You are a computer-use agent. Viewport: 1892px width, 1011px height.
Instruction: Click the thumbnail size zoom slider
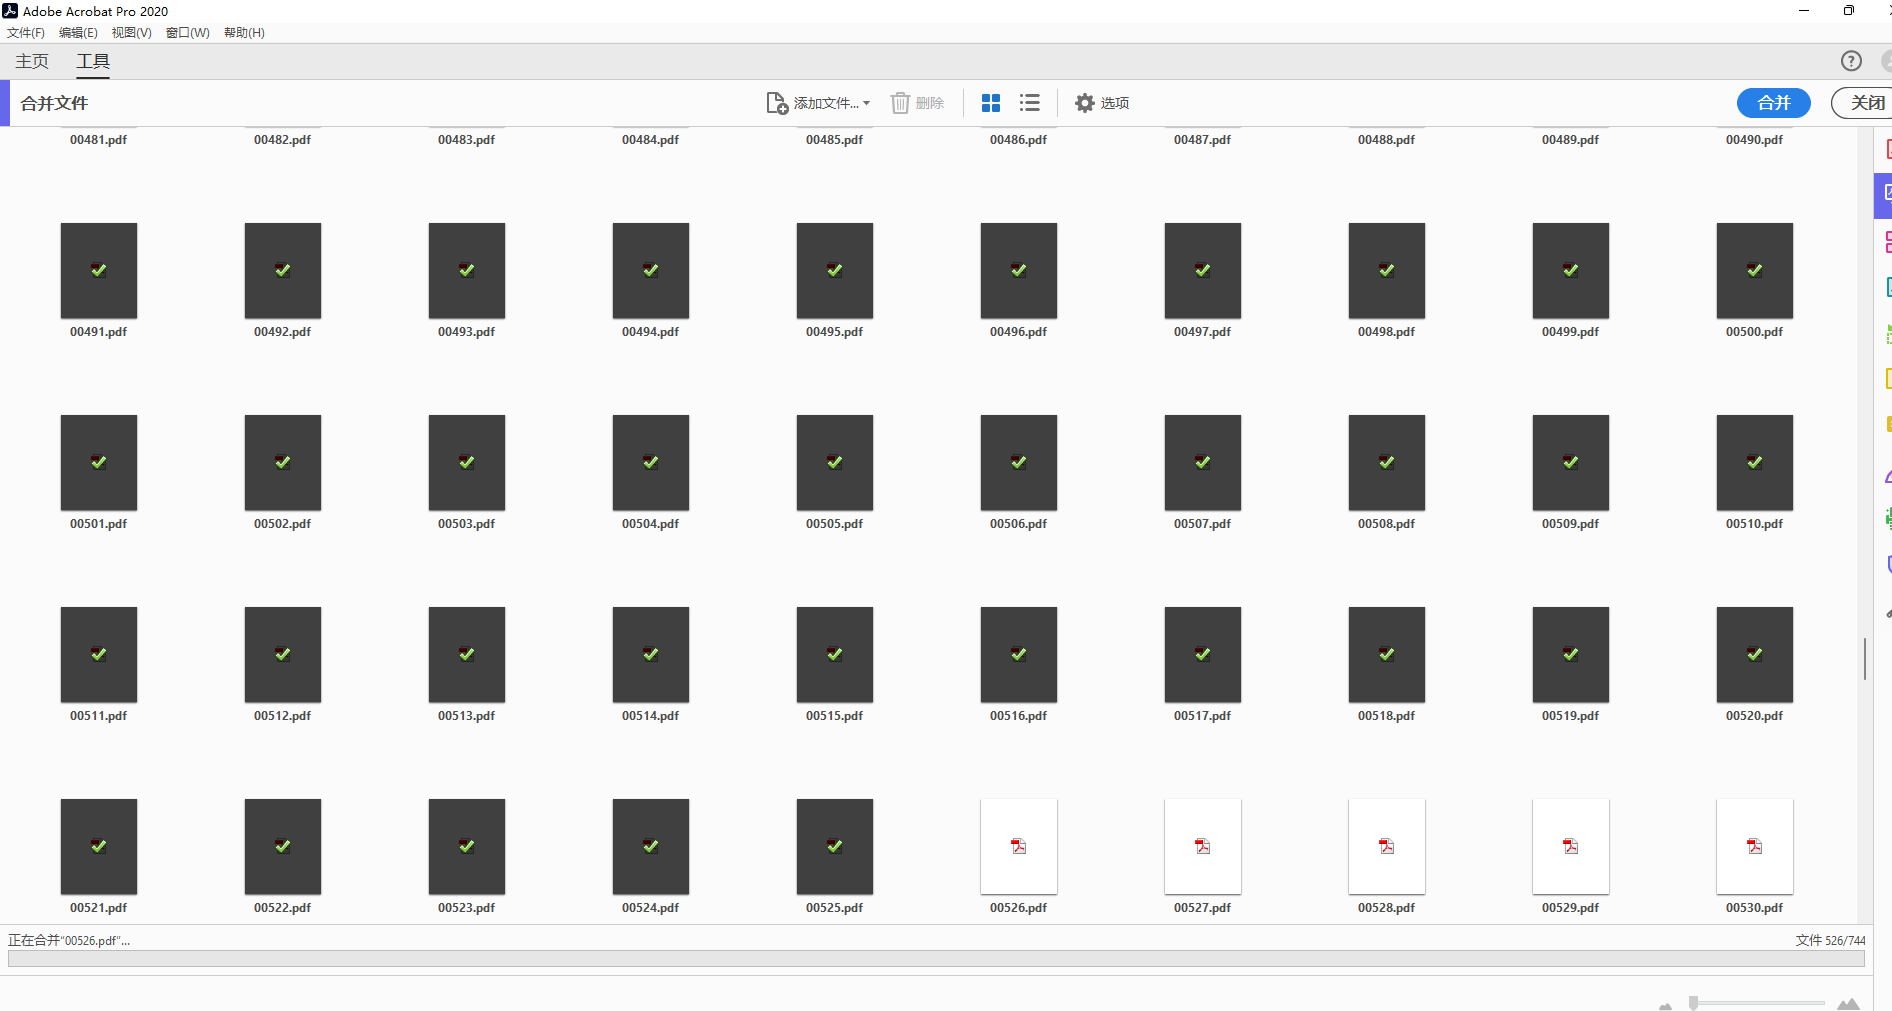(x=1694, y=1002)
